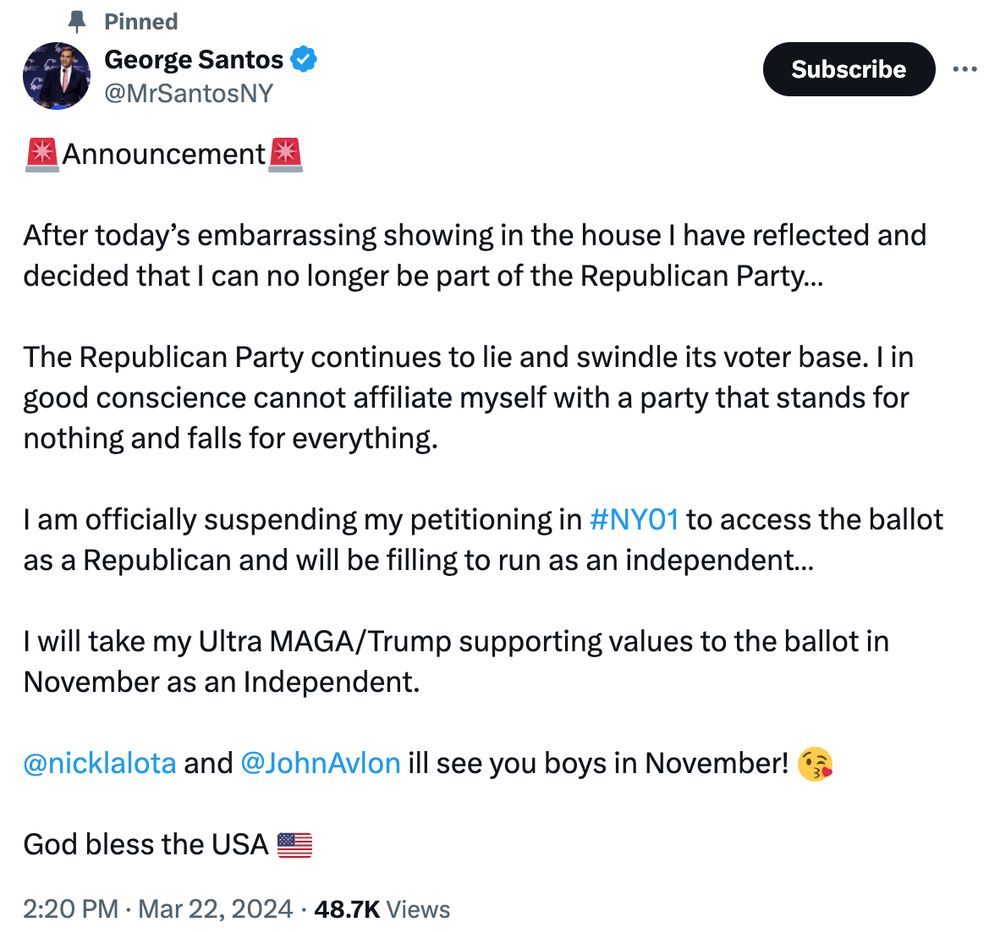
Task: Click the Pinned label text
Action: [x=141, y=22]
